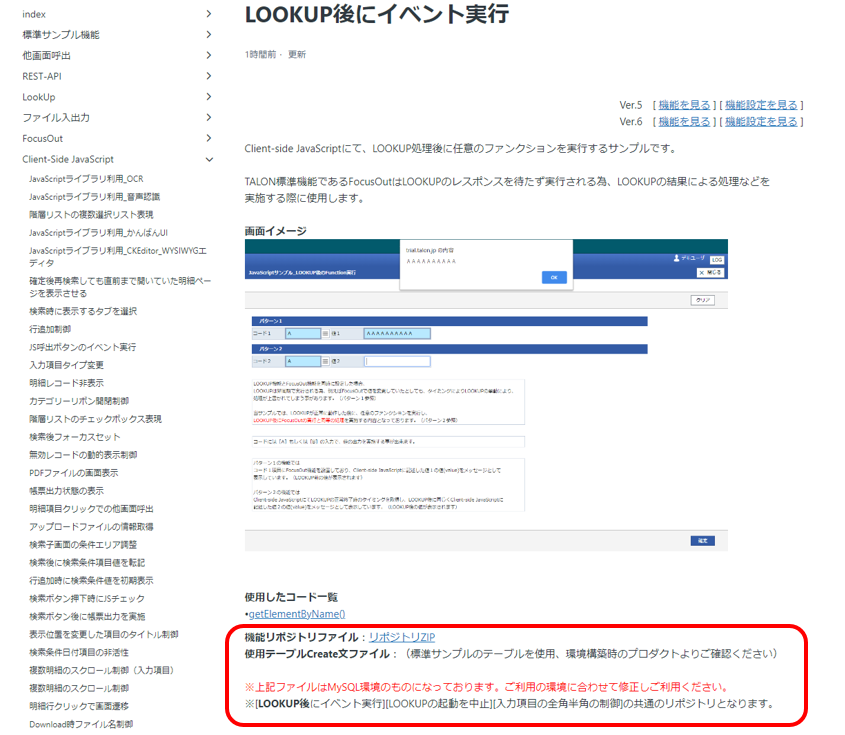Click the page title LOOKUP後にイベント実行

point(376,15)
